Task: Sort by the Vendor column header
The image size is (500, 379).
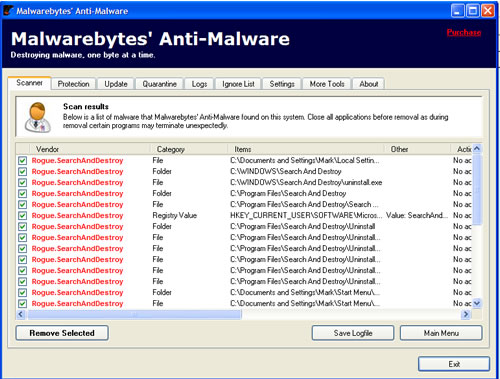Action: click(x=90, y=149)
